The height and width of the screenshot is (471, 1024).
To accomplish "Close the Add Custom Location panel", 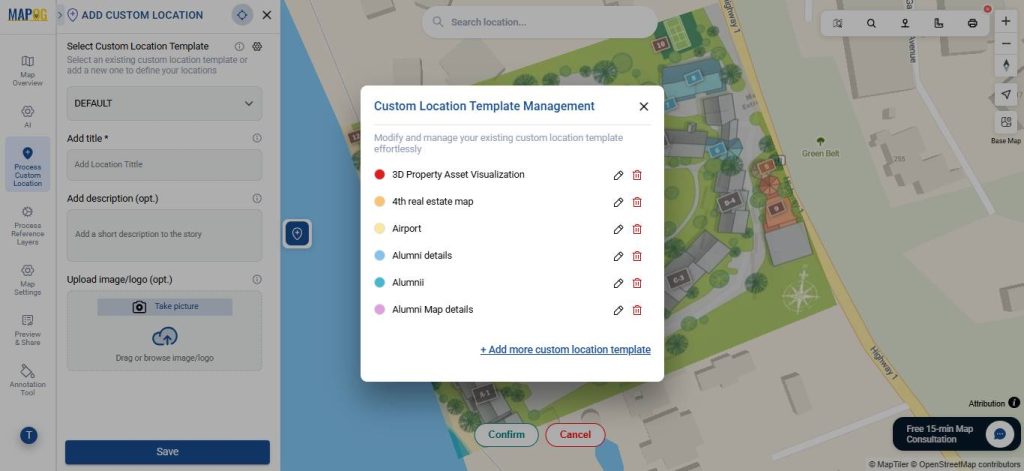I will pos(266,15).
